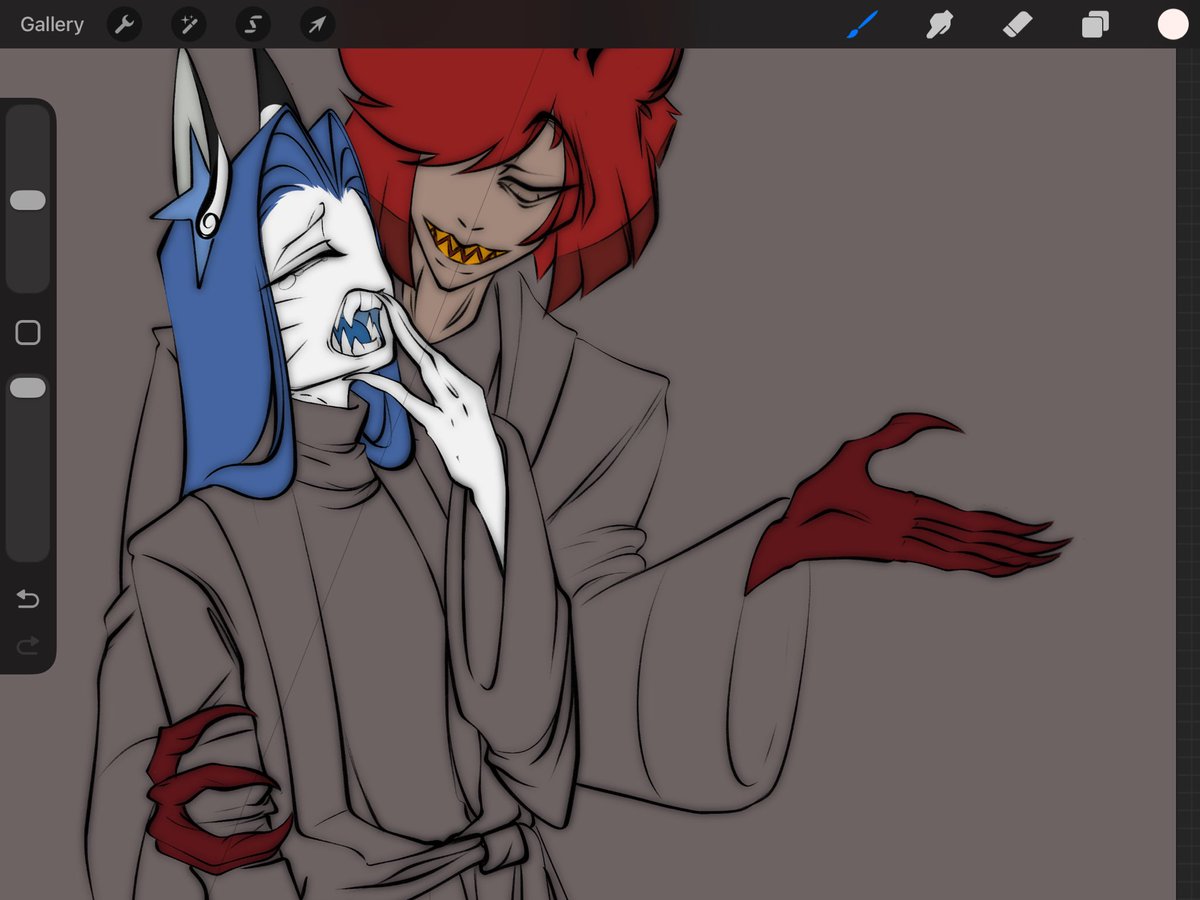Expand the smudge brush options
The height and width of the screenshot is (900, 1200).
tap(940, 24)
